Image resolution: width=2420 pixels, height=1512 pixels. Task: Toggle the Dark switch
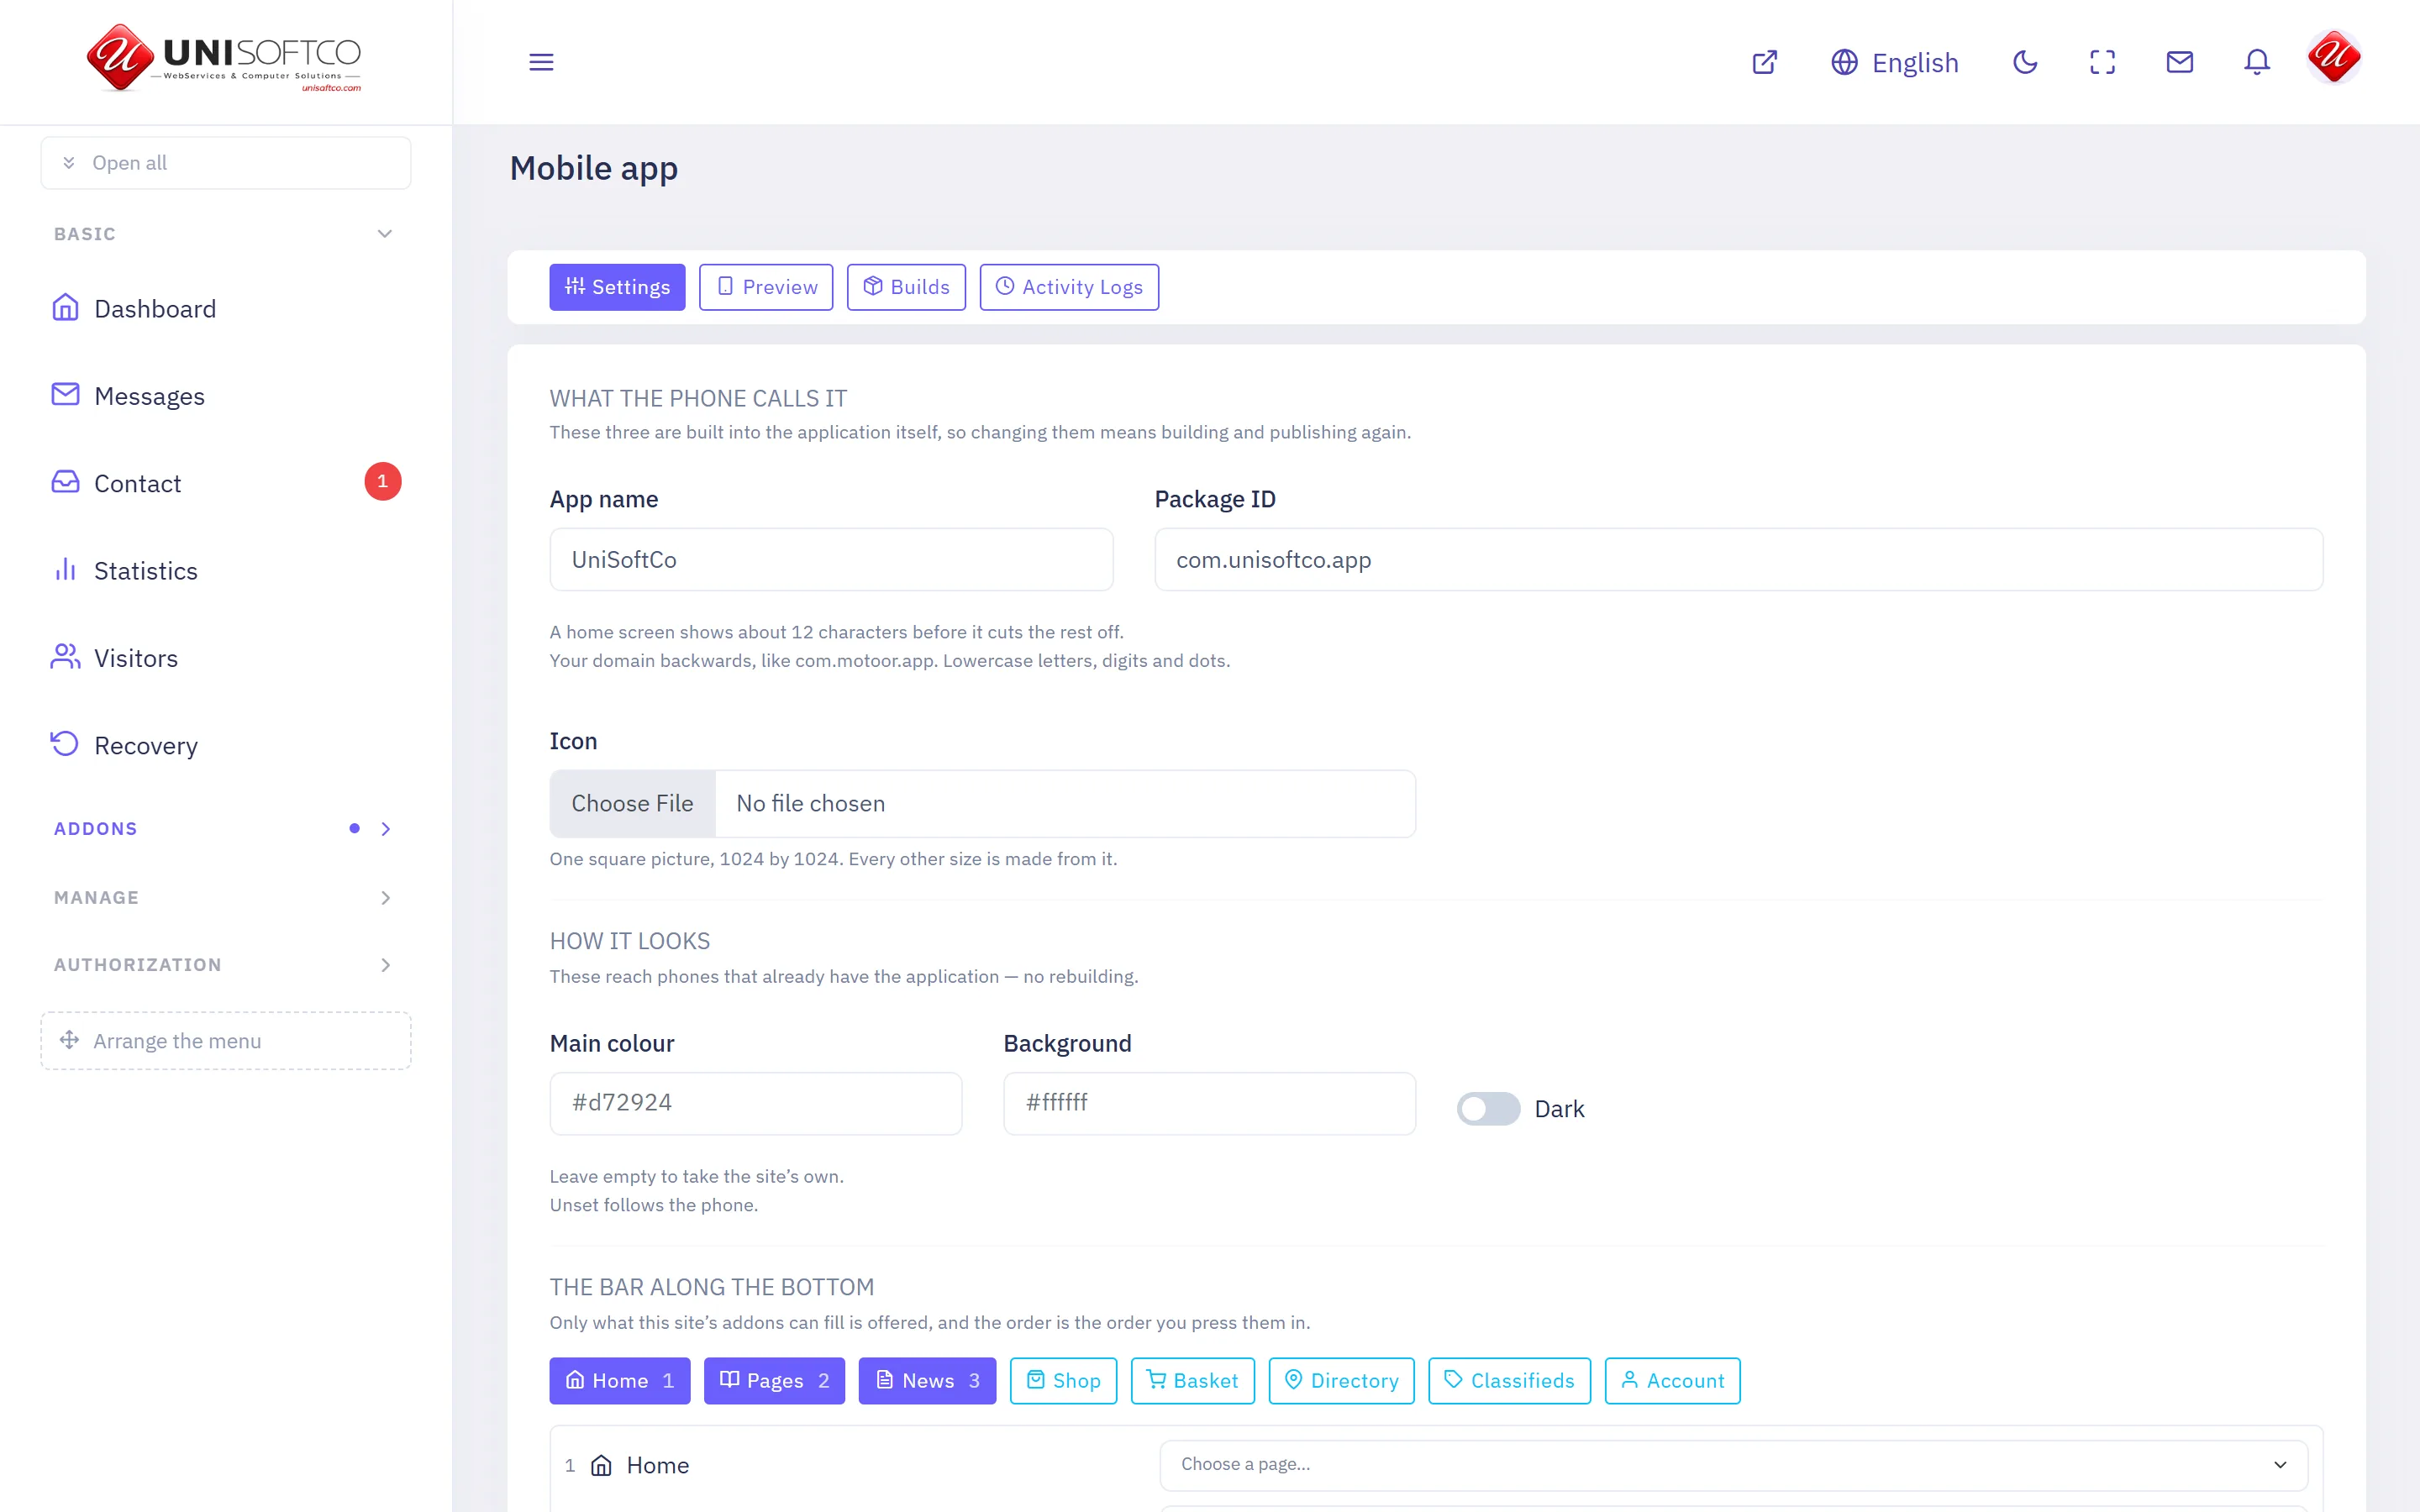coord(1488,1108)
